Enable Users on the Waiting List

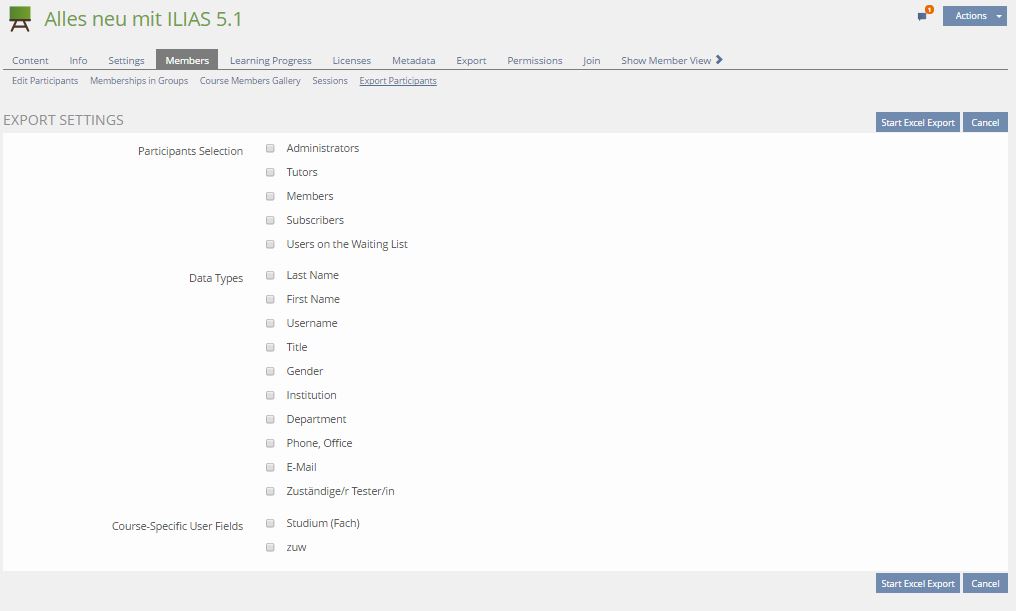(270, 244)
